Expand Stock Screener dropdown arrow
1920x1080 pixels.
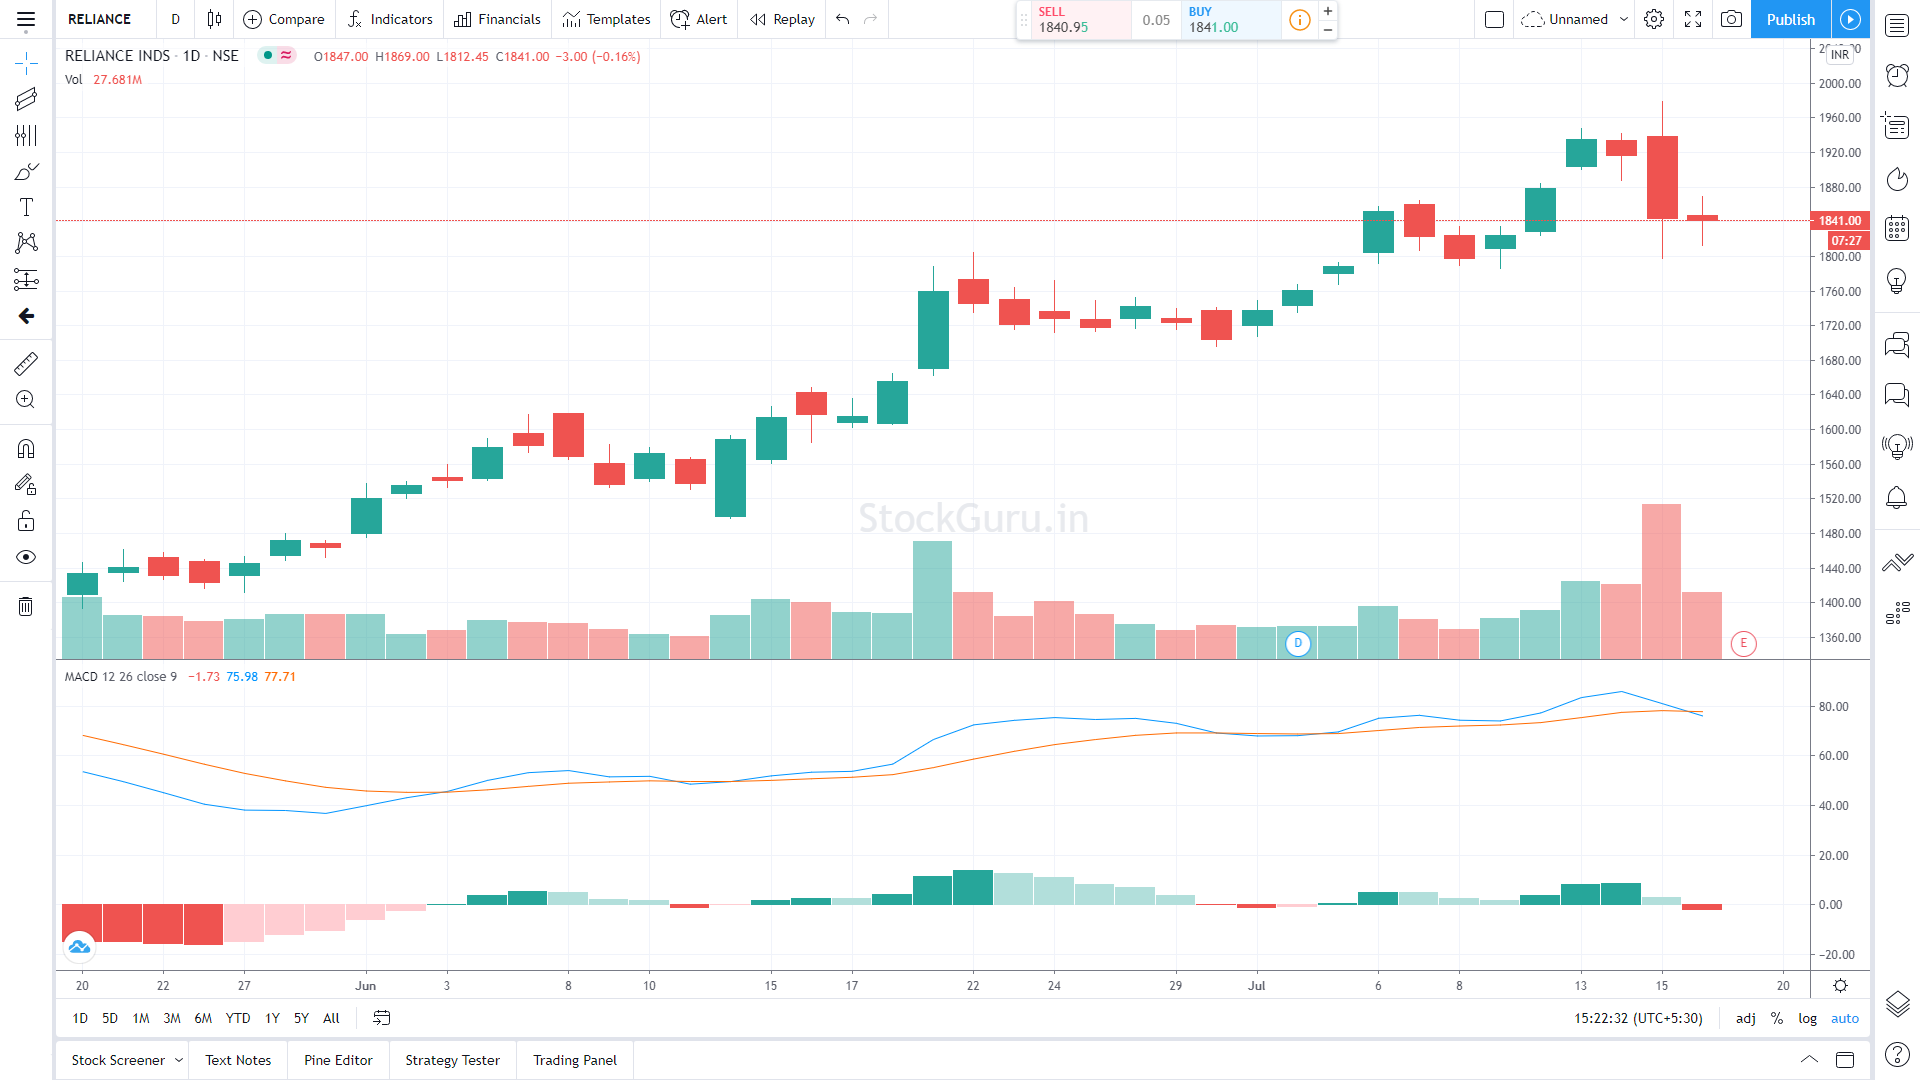(179, 1060)
